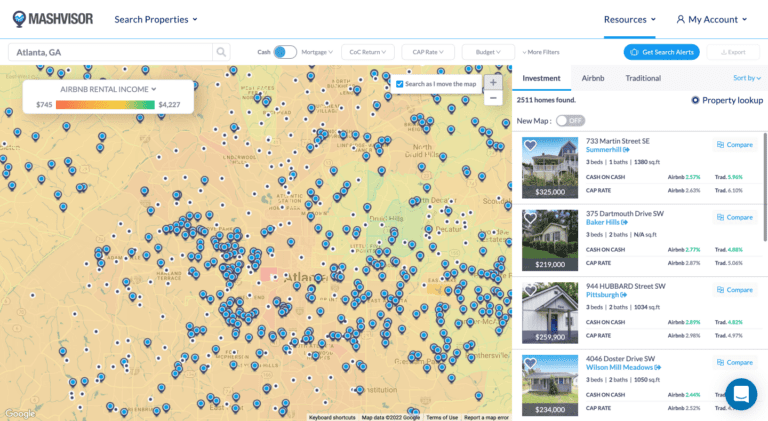Favorite the 733 Martin Street listing heart
768x421 pixels.
(x=531, y=145)
